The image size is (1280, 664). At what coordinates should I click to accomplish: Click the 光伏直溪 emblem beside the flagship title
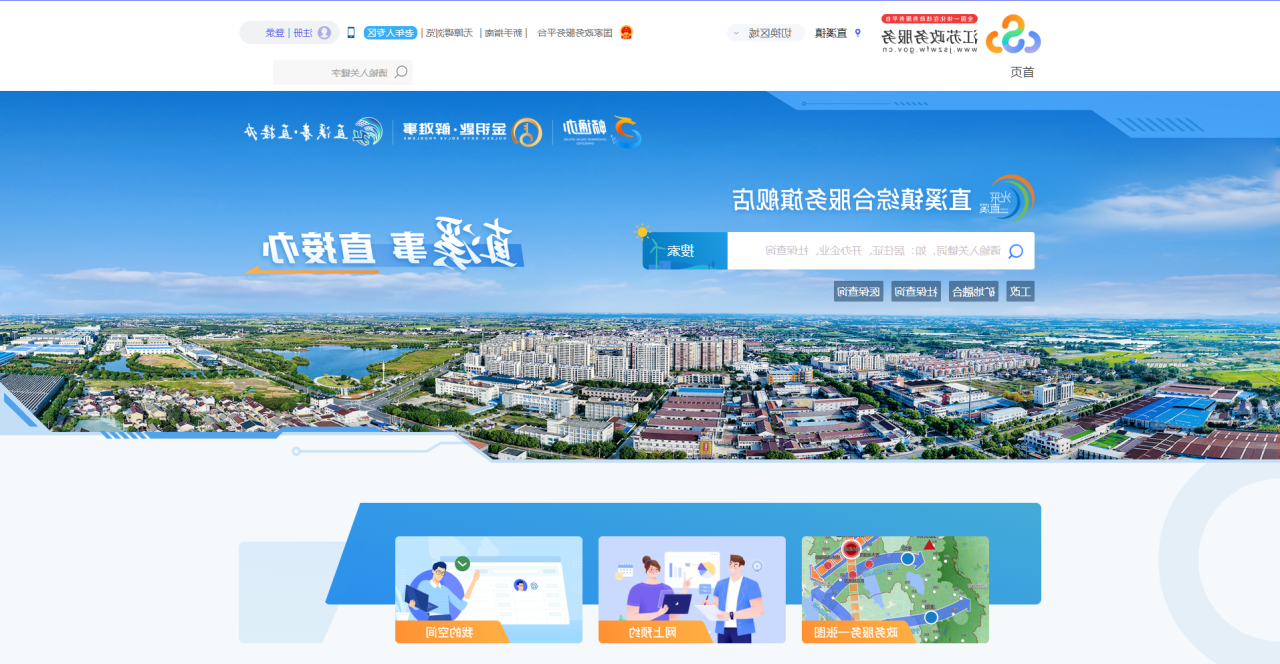click(1007, 198)
